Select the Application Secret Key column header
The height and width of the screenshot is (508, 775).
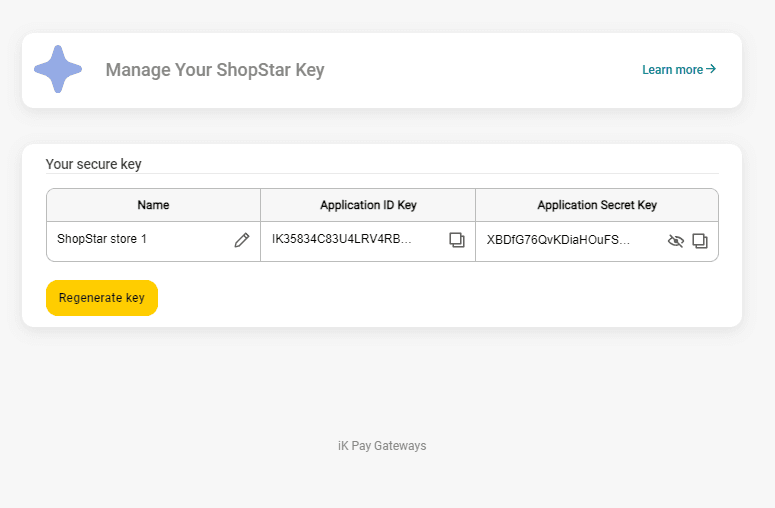pyautogui.click(x=597, y=205)
